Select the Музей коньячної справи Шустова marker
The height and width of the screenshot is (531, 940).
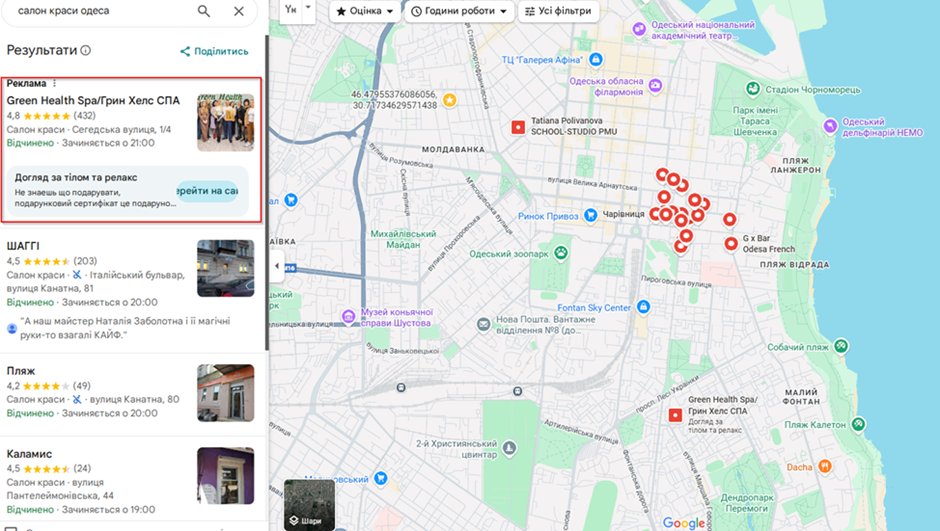point(348,317)
